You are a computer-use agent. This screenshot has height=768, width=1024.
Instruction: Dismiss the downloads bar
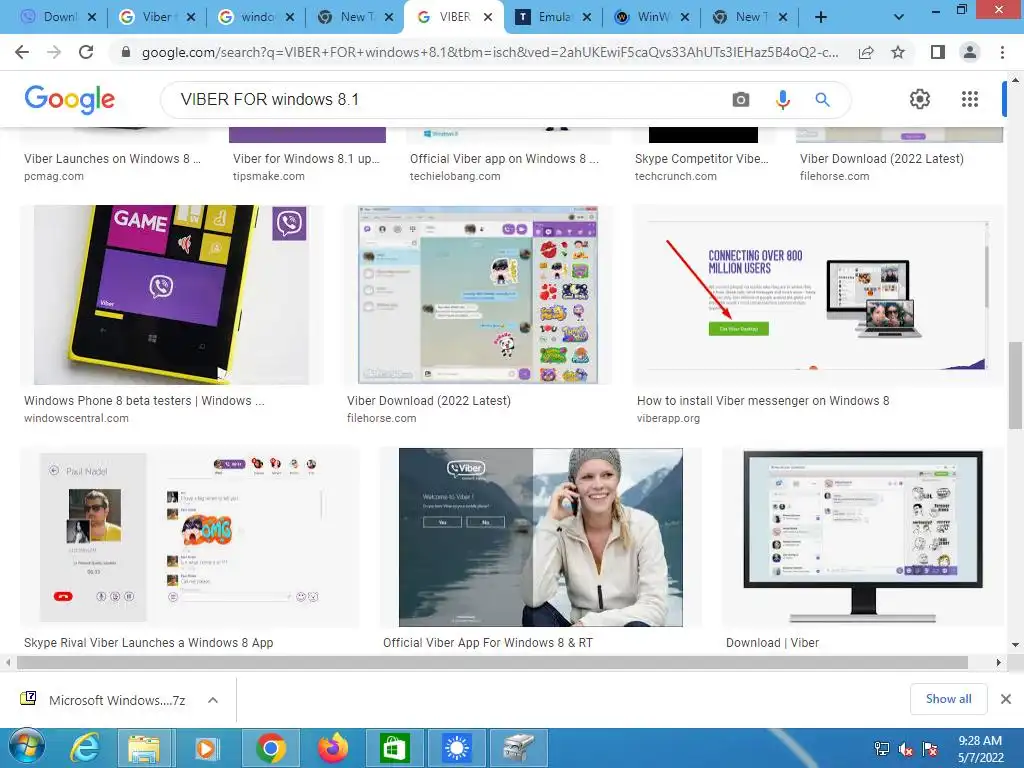[x=1006, y=699]
